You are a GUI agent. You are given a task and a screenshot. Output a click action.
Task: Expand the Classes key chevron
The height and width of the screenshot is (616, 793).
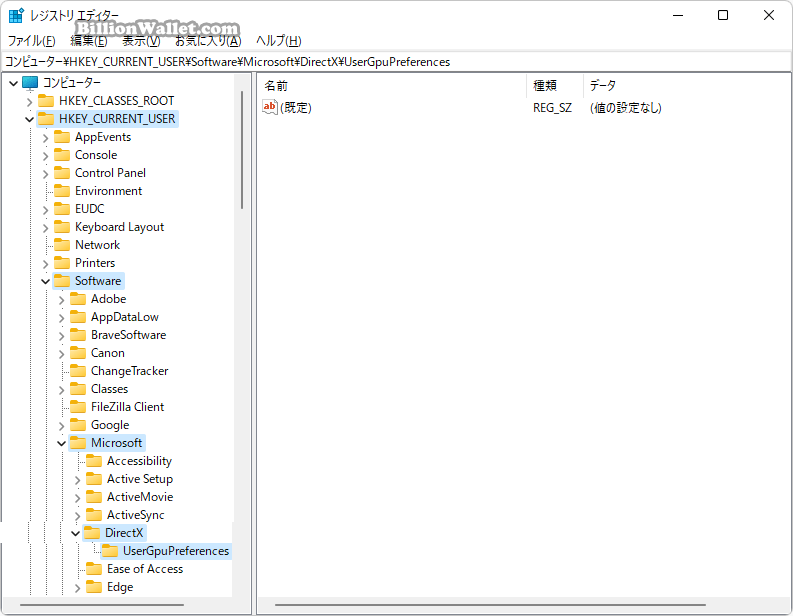click(62, 389)
